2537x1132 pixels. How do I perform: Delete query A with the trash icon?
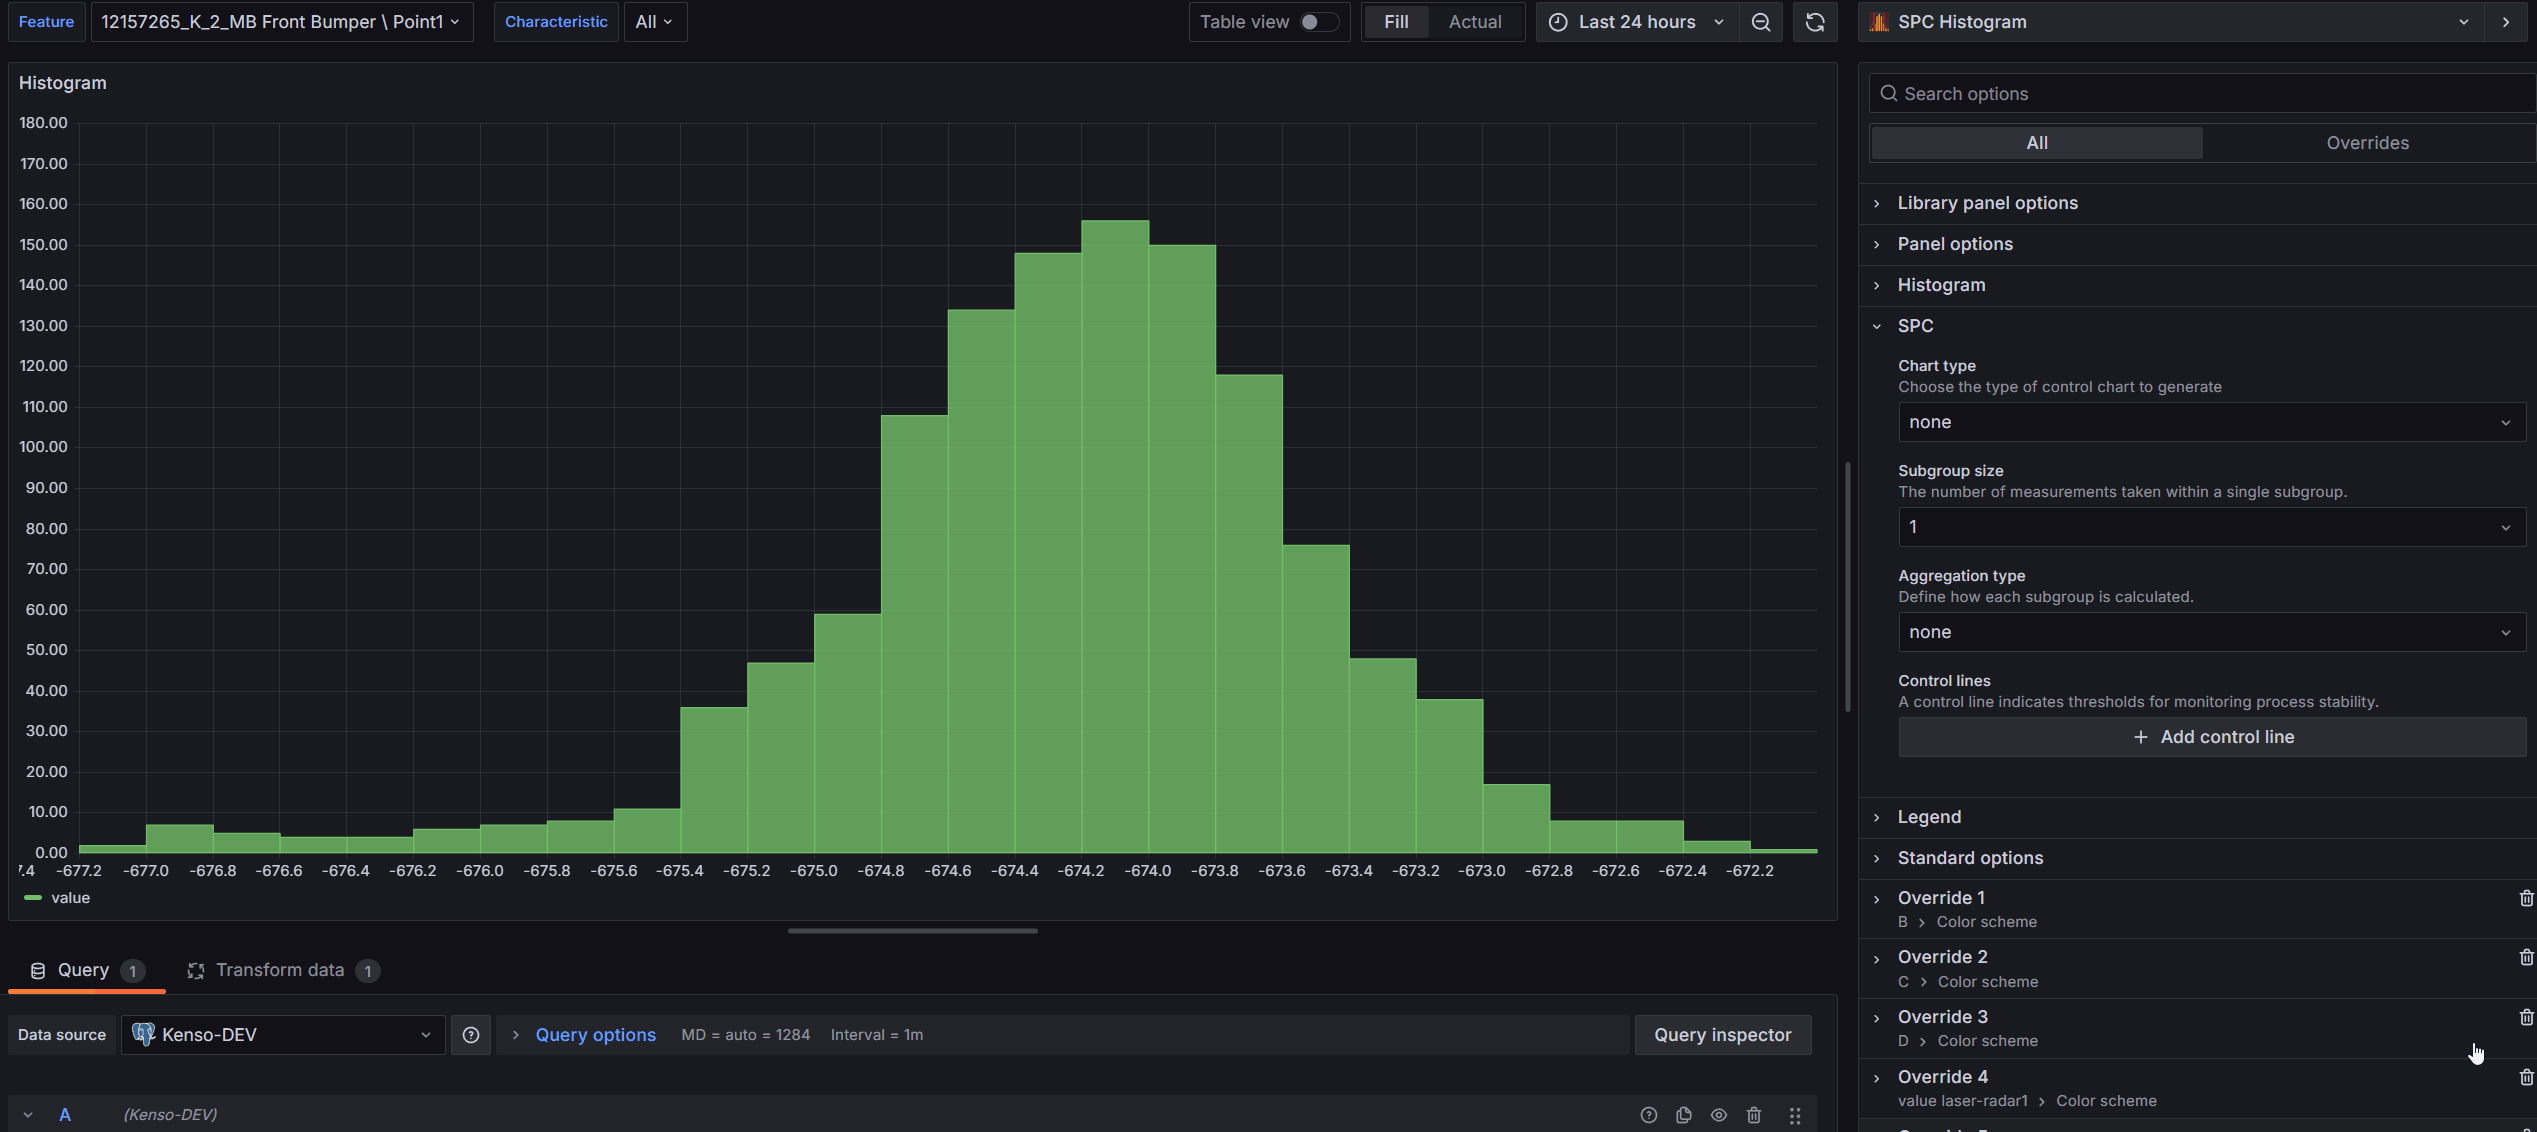point(1754,1114)
